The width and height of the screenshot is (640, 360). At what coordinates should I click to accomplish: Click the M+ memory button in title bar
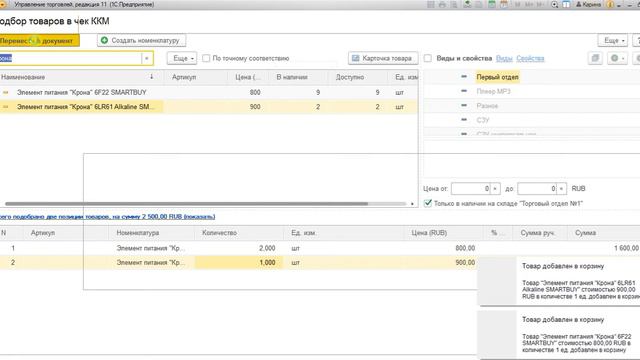529,4
